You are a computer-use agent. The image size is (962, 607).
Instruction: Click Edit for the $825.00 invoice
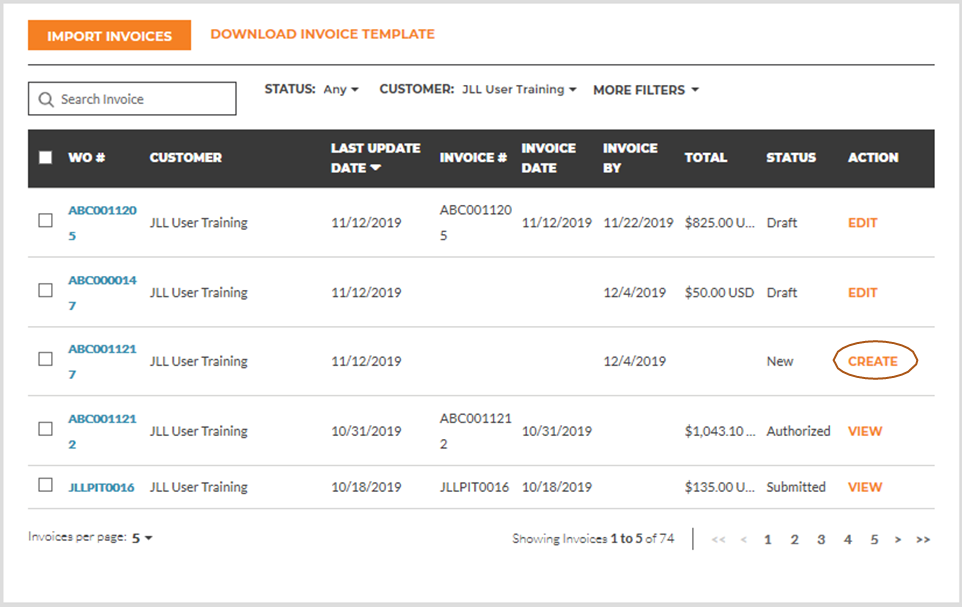click(863, 223)
